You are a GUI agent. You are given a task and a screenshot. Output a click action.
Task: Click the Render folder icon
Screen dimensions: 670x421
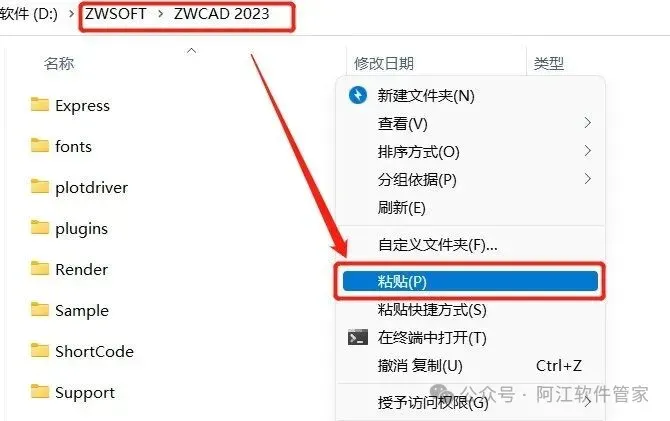[40, 268]
